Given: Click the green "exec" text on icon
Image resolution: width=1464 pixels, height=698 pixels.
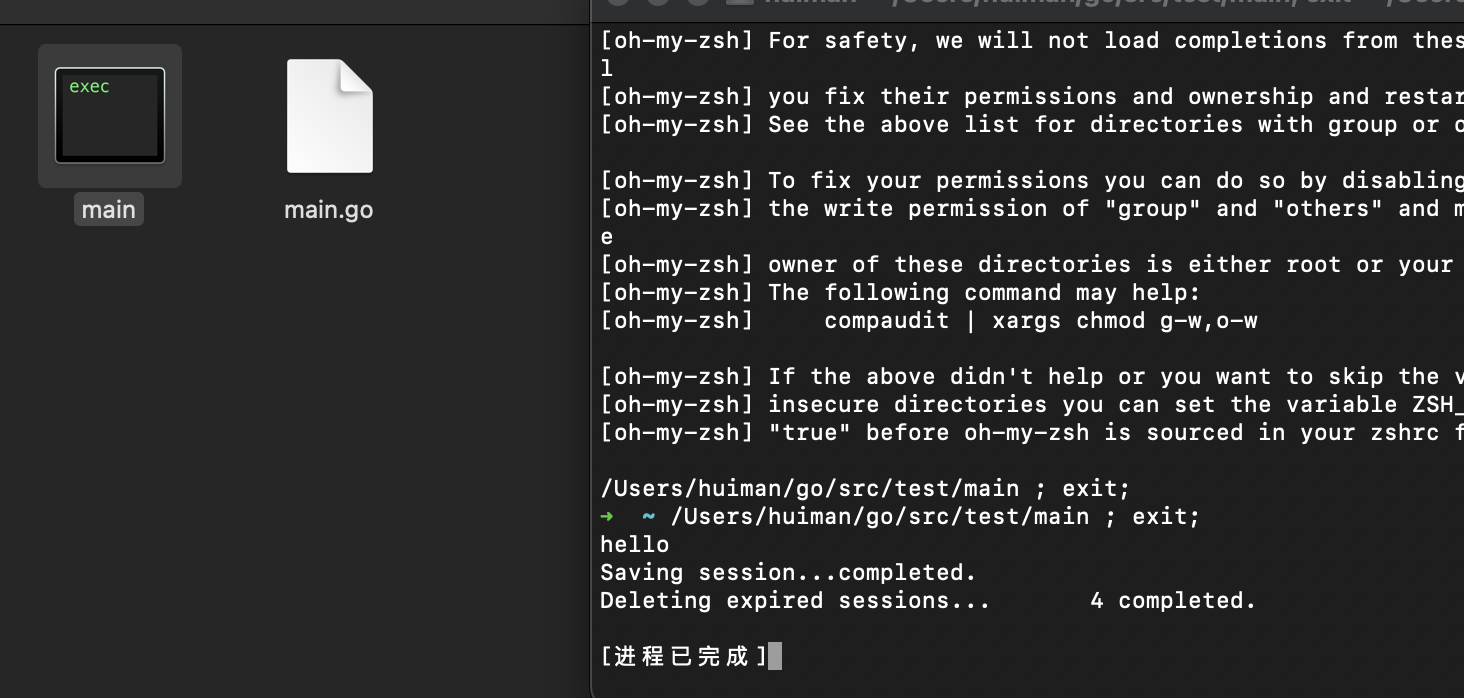Looking at the screenshot, I should [89, 87].
